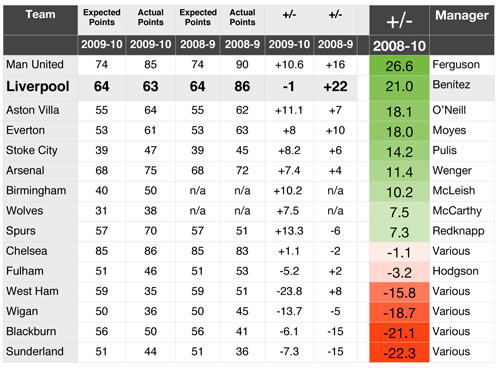Click Spurs' +13.3 value
Viewport: 500px width, 368px height.
tap(289, 231)
